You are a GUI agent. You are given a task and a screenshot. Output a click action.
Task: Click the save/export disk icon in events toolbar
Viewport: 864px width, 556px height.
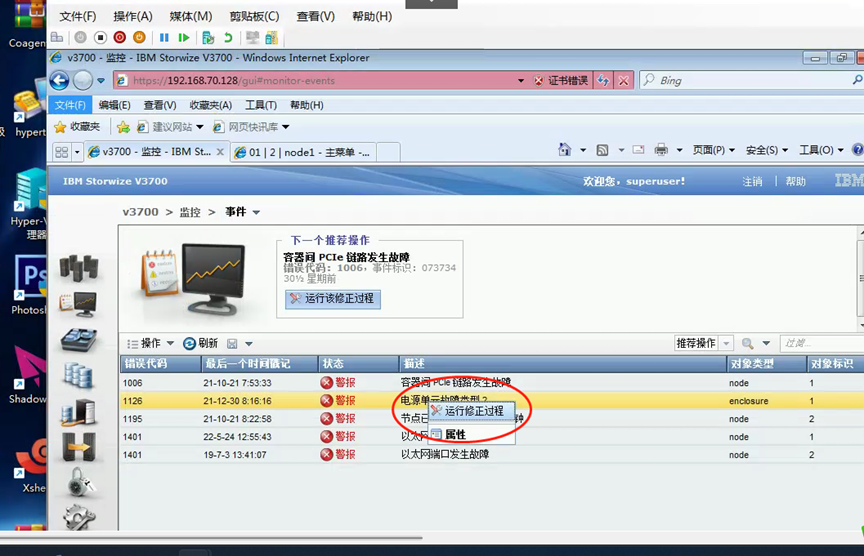tap(232, 343)
